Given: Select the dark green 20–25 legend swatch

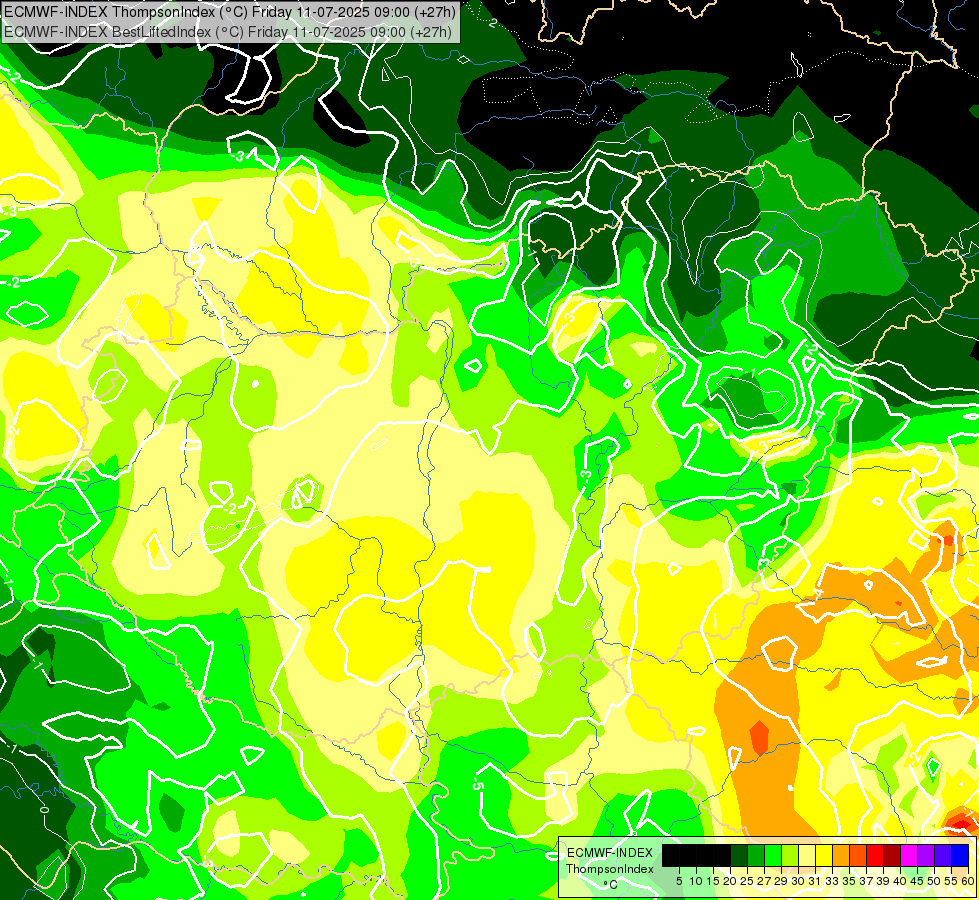Looking at the screenshot, I should 739,856.
